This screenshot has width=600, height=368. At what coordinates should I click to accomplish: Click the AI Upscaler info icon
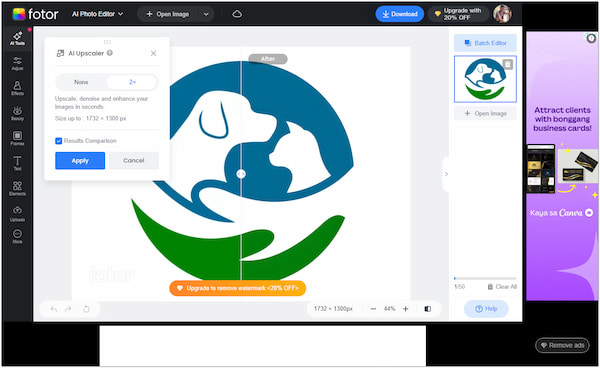pos(110,53)
